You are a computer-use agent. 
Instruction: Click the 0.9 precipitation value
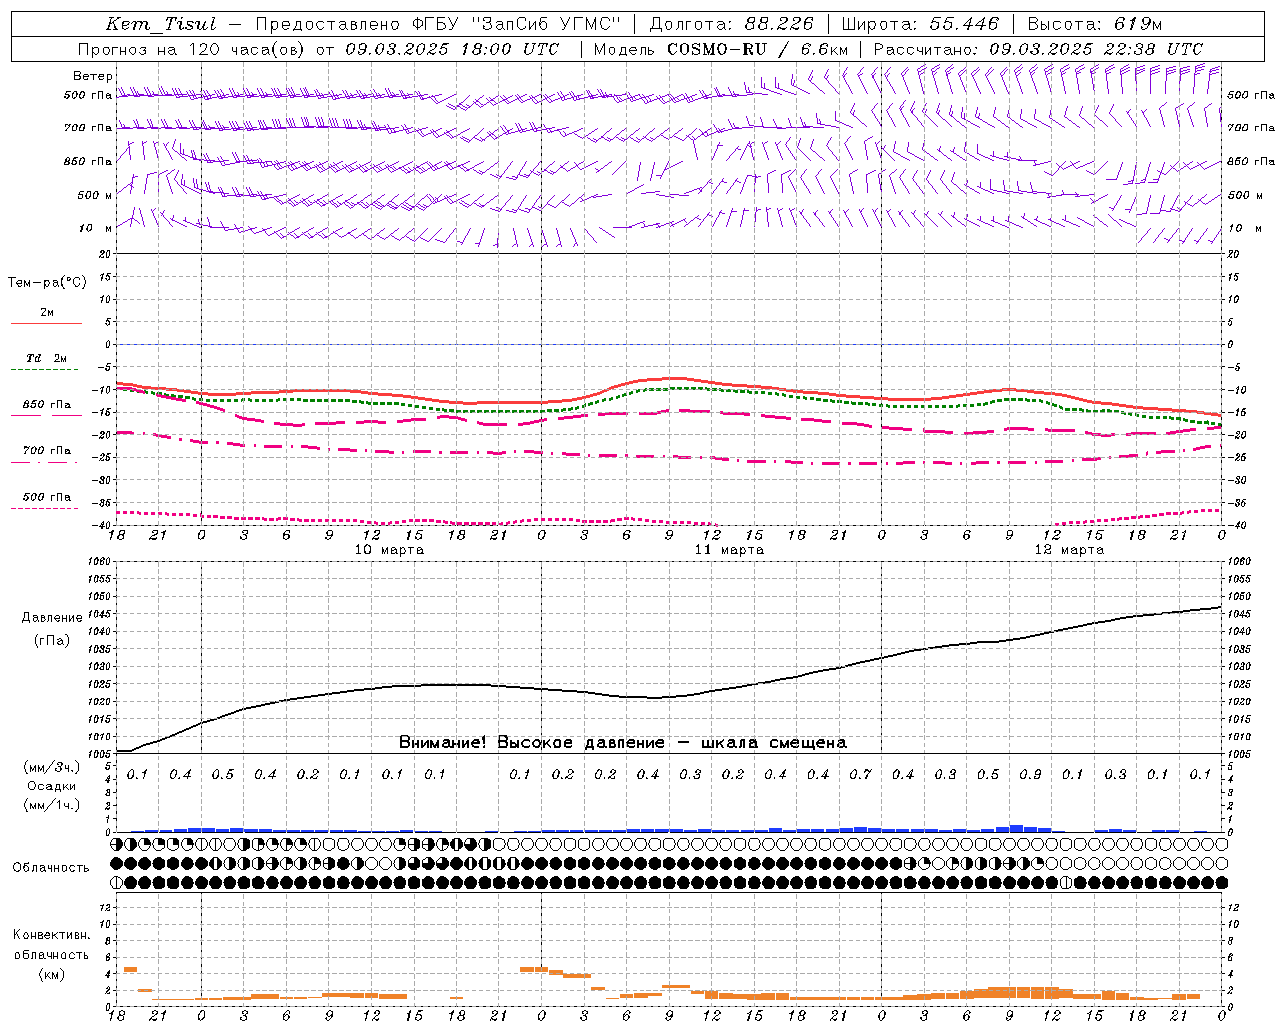[x=1031, y=775]
